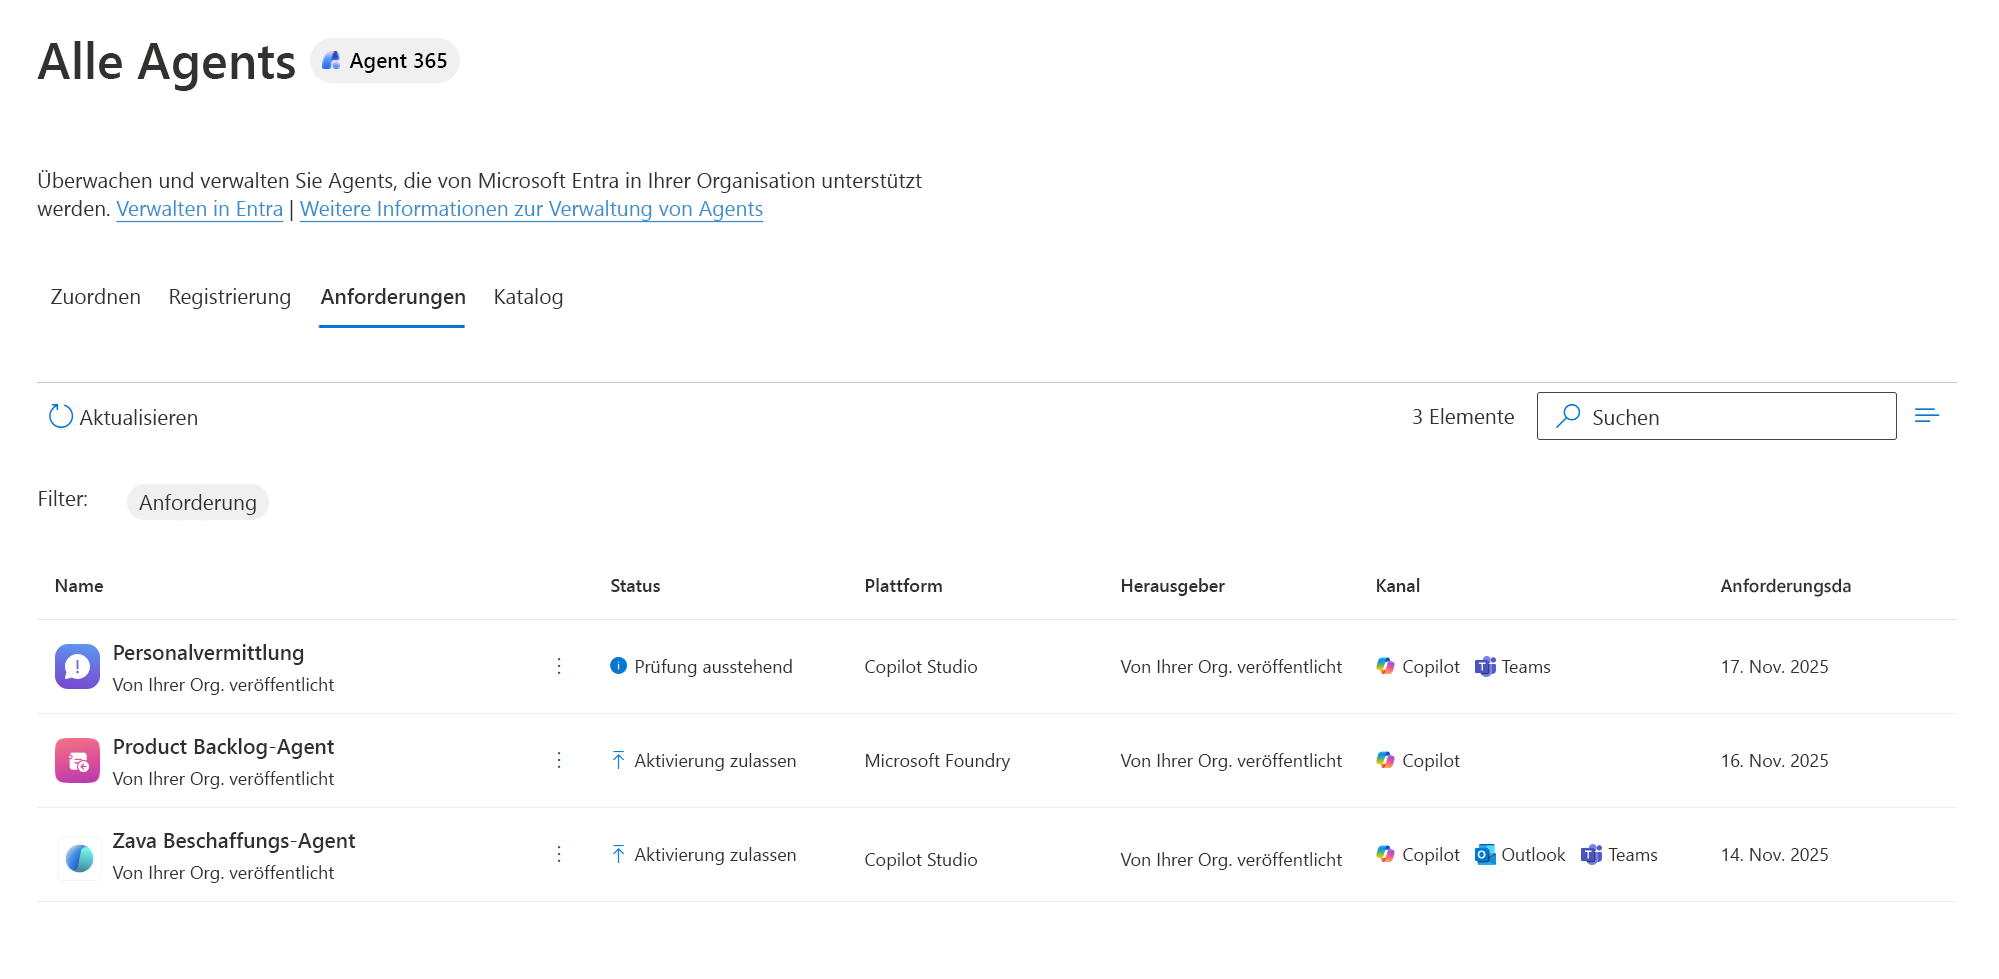Viewport: 1999px width, 979px height.
Task: Click Teams icon in Zava Beschaffungs-Agent row
Action: tap(1591, 854)
